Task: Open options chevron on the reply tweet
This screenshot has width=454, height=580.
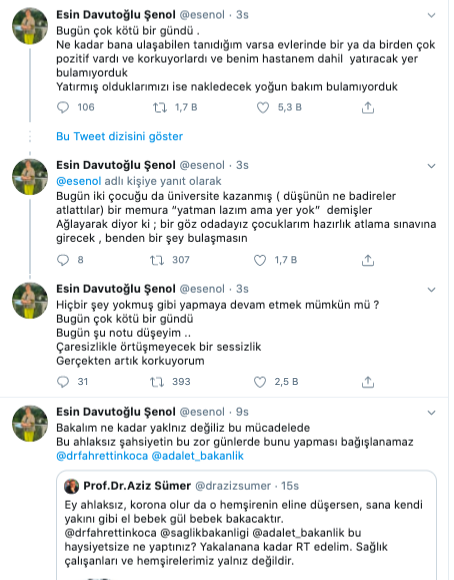Action: tap(431, 166)
